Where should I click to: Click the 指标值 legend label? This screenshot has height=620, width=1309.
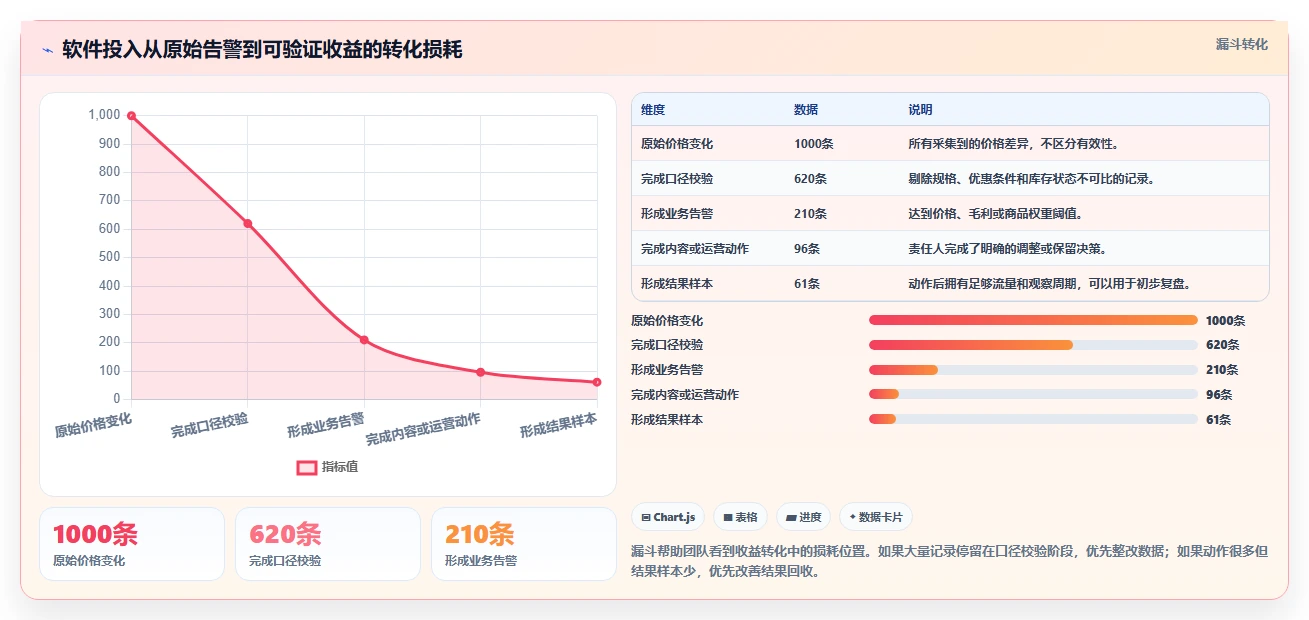pyautogui.click(x=340, y=467)
